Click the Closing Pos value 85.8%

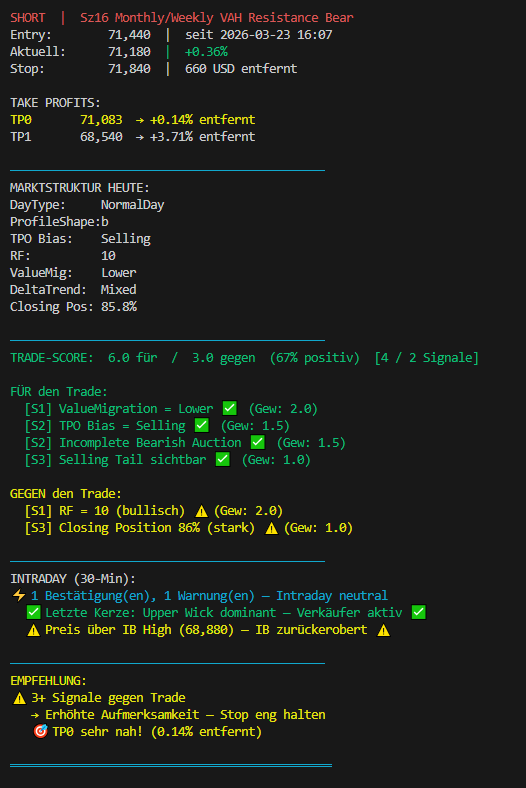[x=119, y=307]
